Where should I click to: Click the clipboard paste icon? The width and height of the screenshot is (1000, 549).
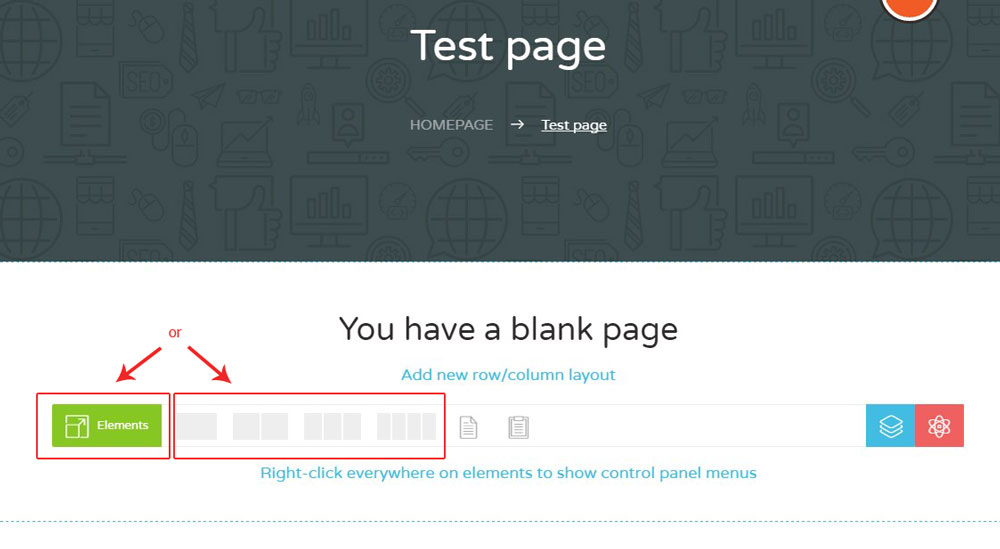(x=518, y=427)
